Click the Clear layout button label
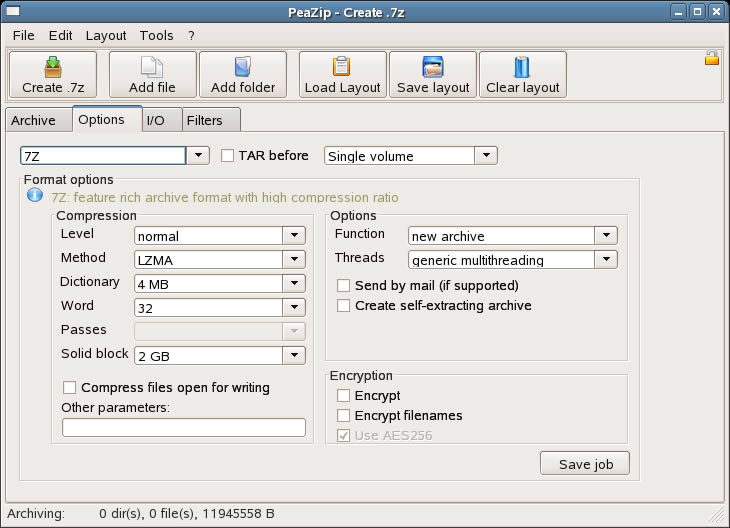730x528 pixels. 523,88
